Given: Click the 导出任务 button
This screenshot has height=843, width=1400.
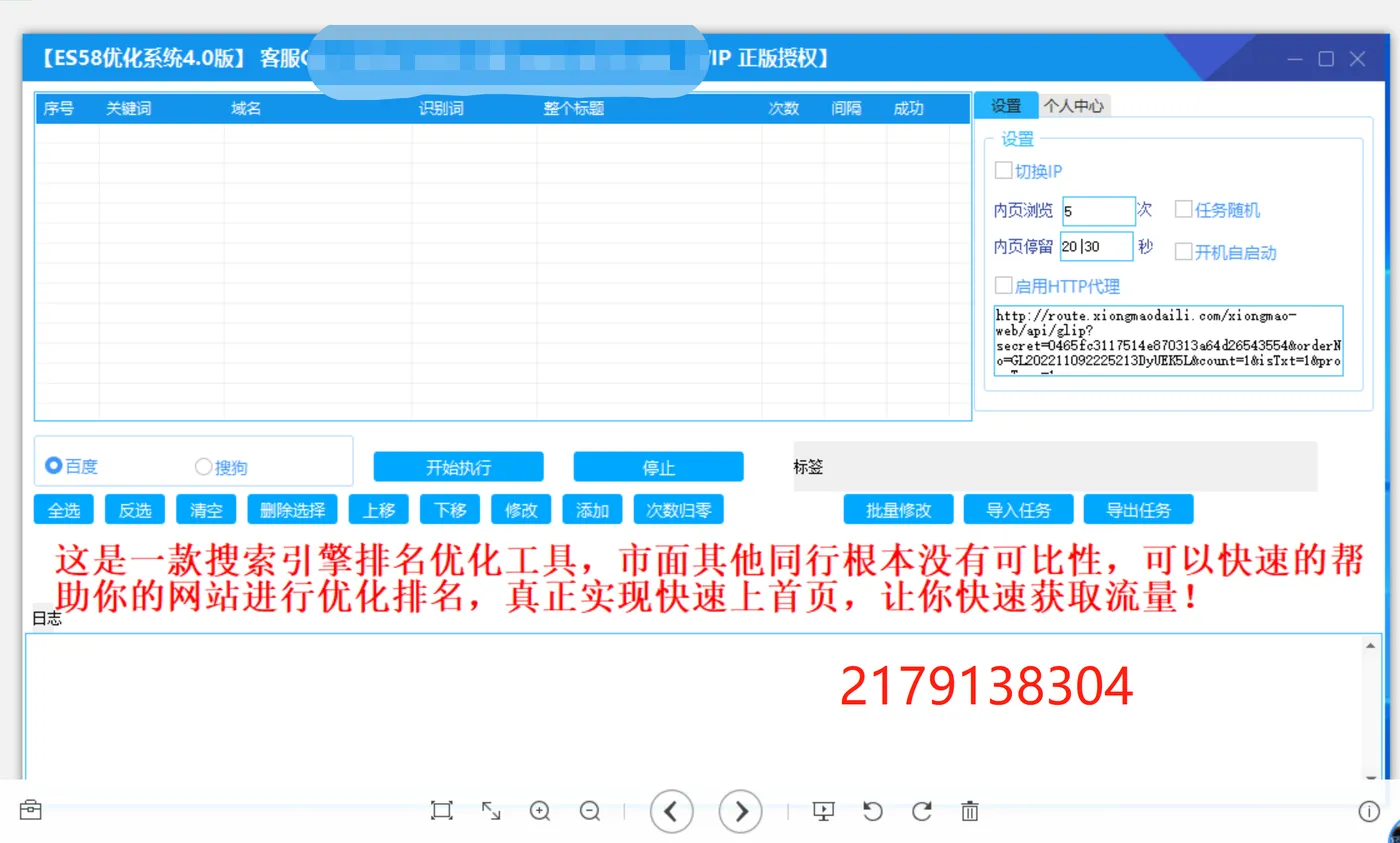Looking at the screenshot, I should click(x=1139, y=510).
